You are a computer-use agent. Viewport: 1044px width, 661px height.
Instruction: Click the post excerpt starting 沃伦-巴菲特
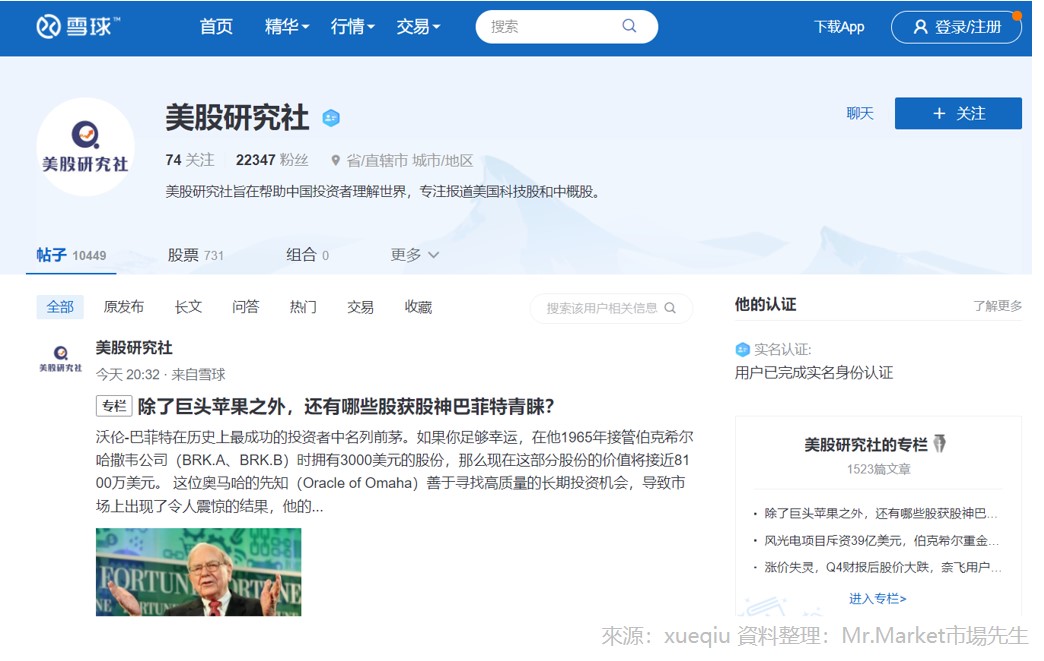coord(394,471)
